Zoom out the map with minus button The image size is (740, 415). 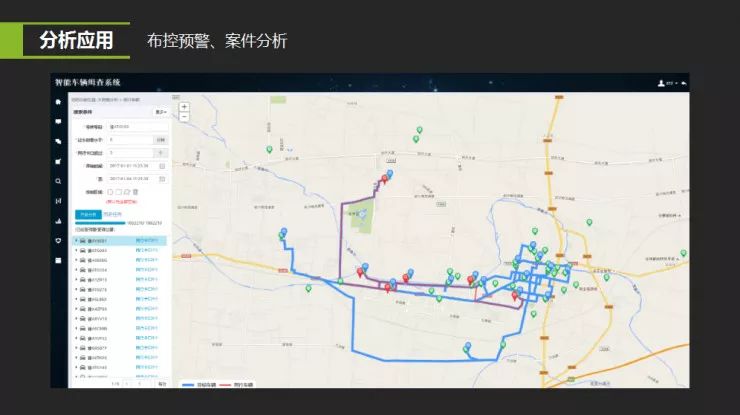tap(185, 117)
